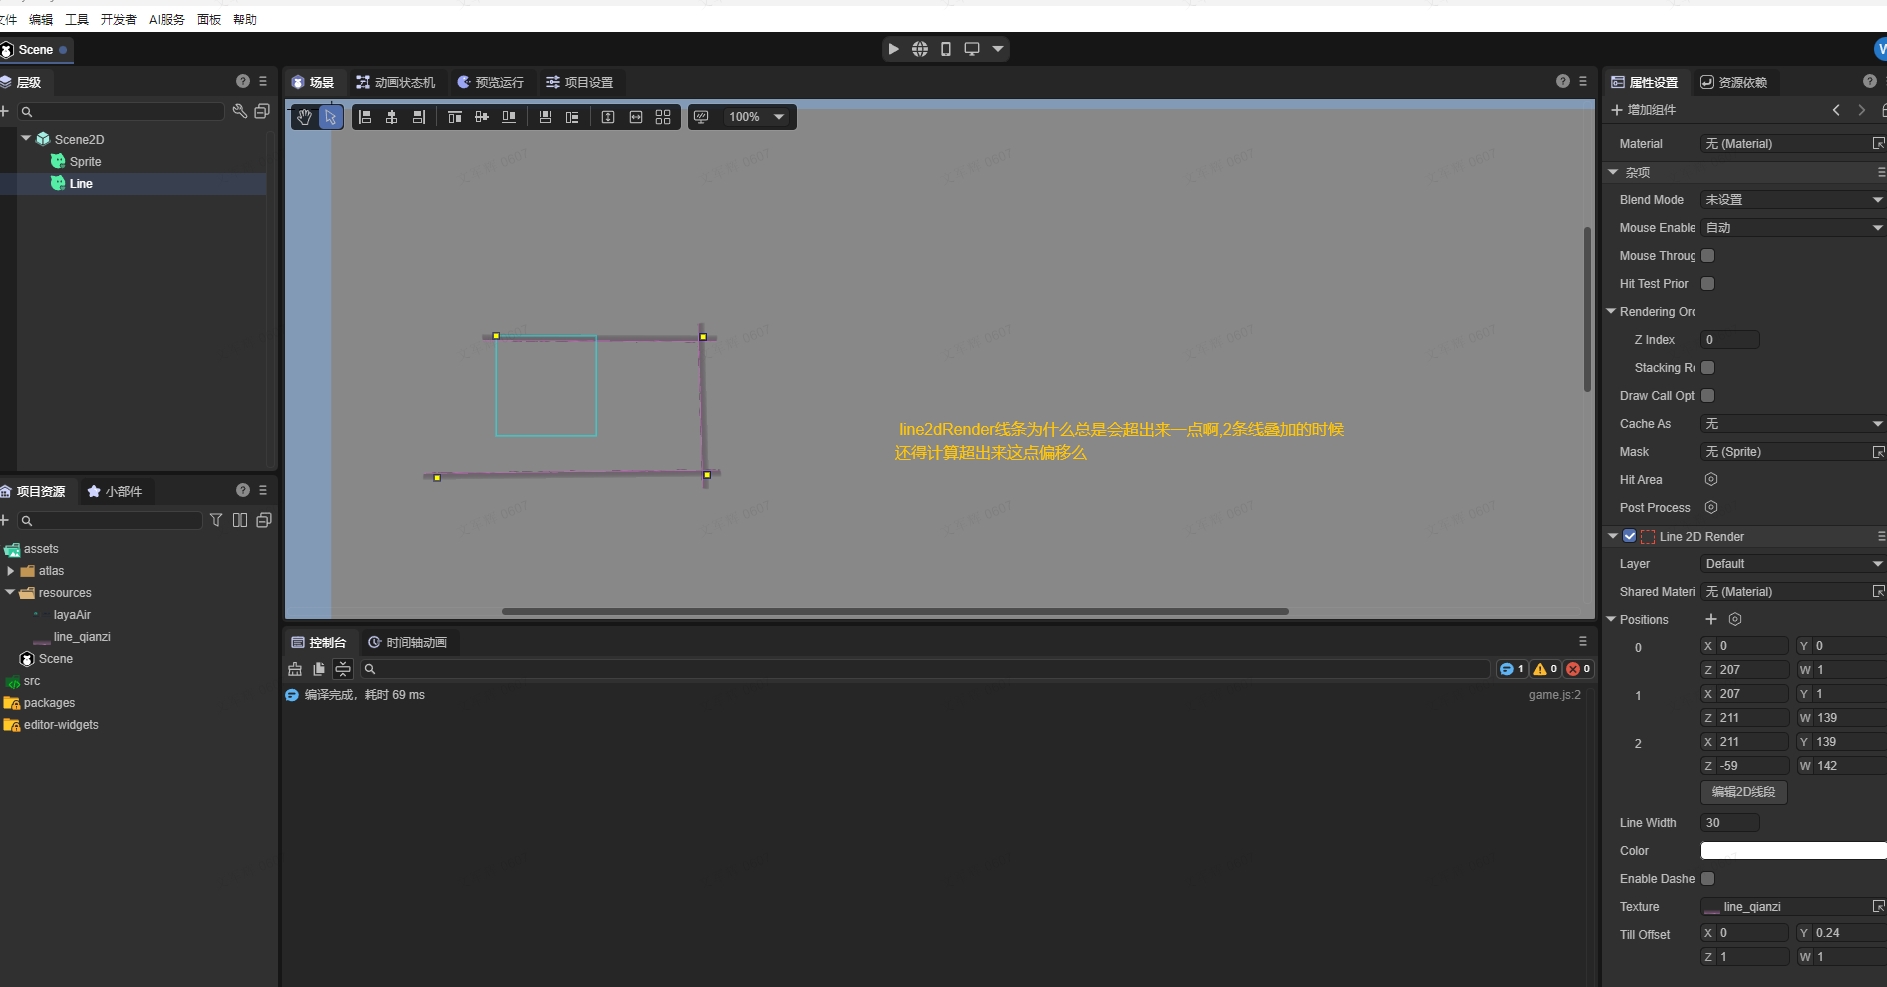Select the hand pan tool
The height and width of the screenshot is (987, 1887).
(x=305, y=117)
